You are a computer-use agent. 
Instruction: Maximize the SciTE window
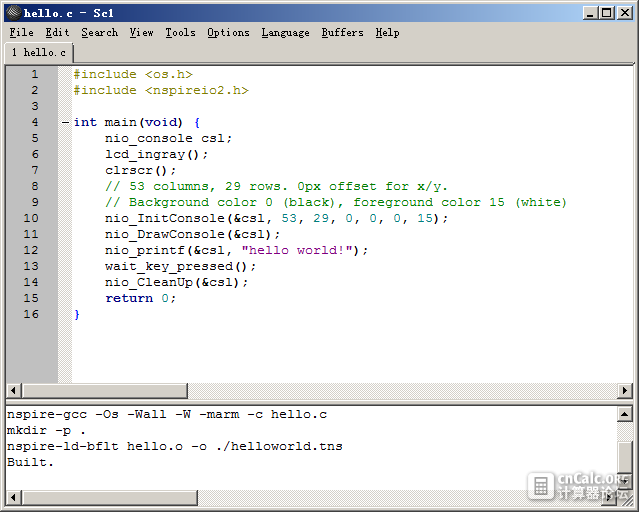[606, 13]
